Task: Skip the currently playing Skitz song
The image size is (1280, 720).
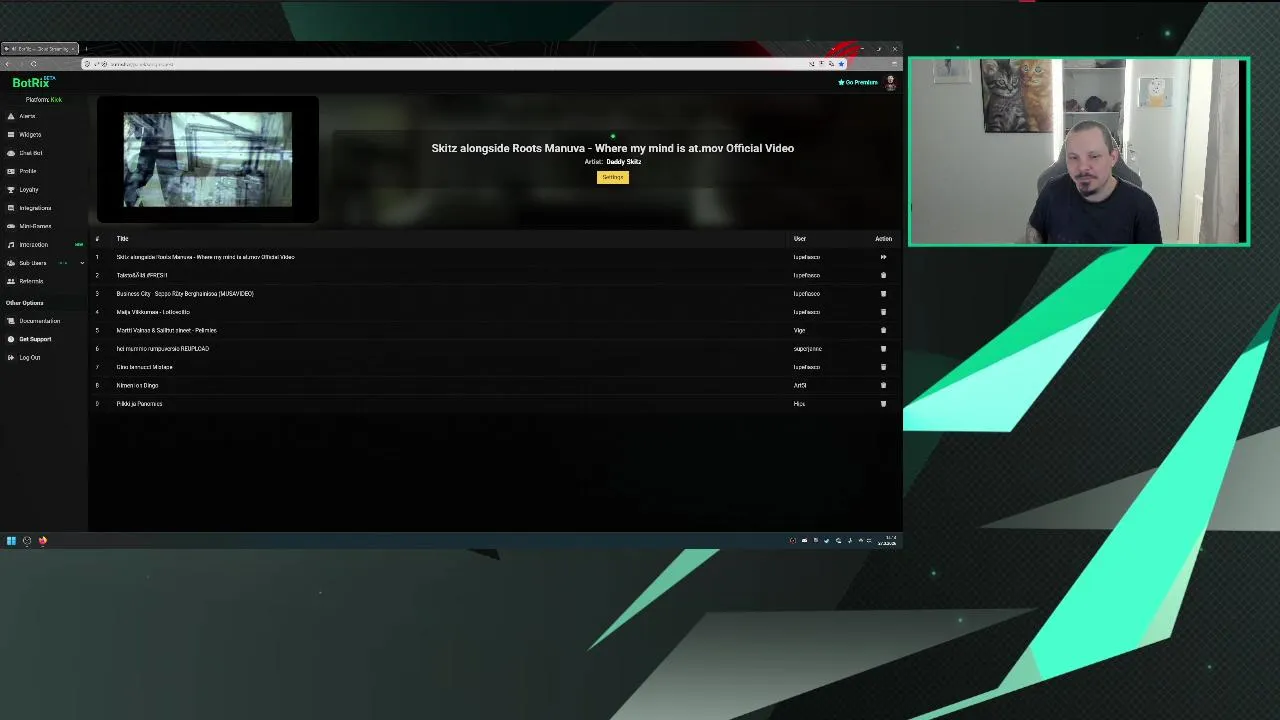Action: point(883,257)
